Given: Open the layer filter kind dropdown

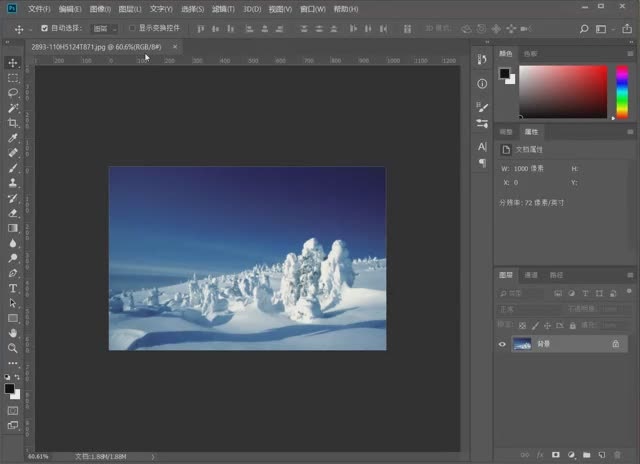Looking at the screenshot, I should (x=520, y=293).
